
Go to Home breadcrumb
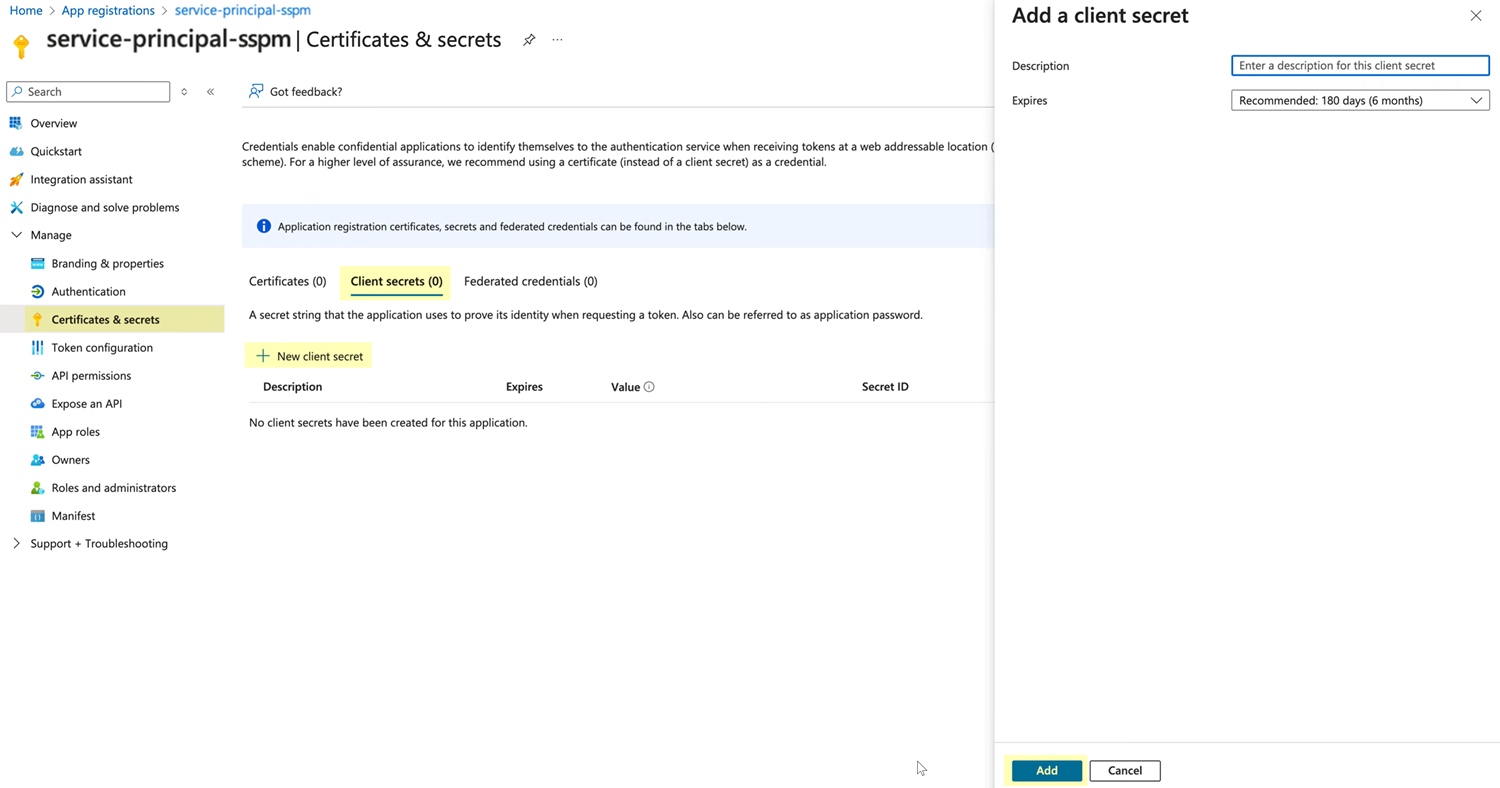click(x=26, y=10)
